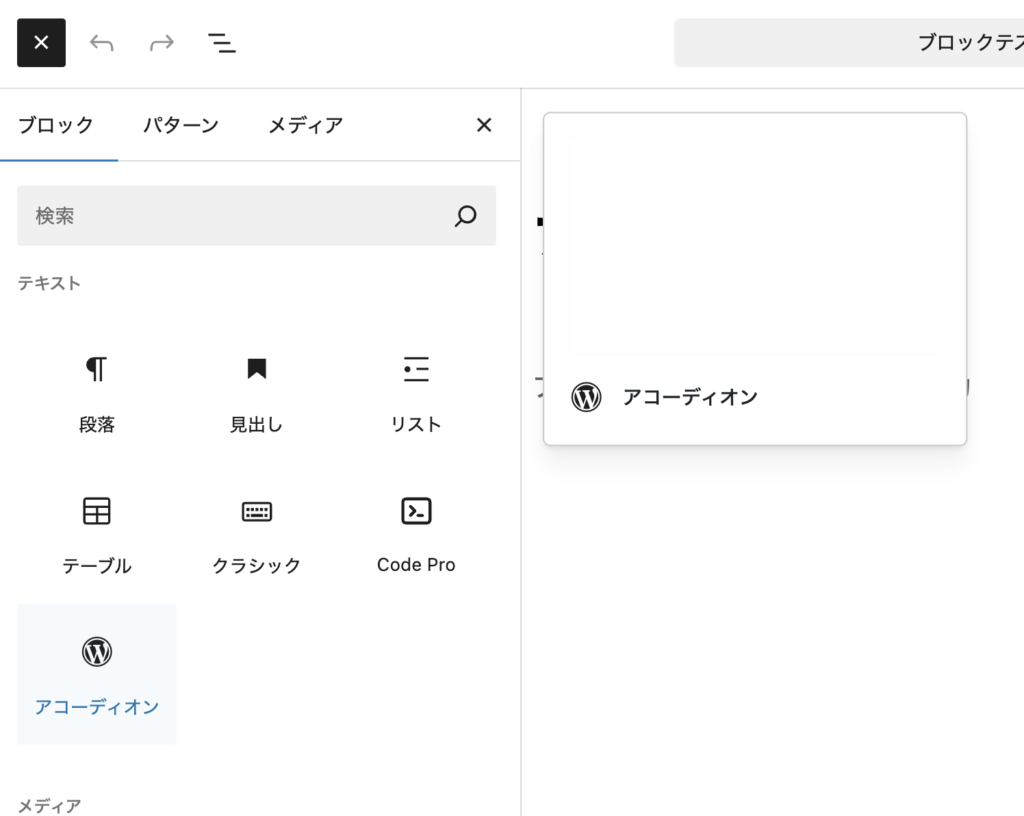This screenshot has width=1024, height=816.
Task: Insert a テーブル table block
Action: click(97, 534)
